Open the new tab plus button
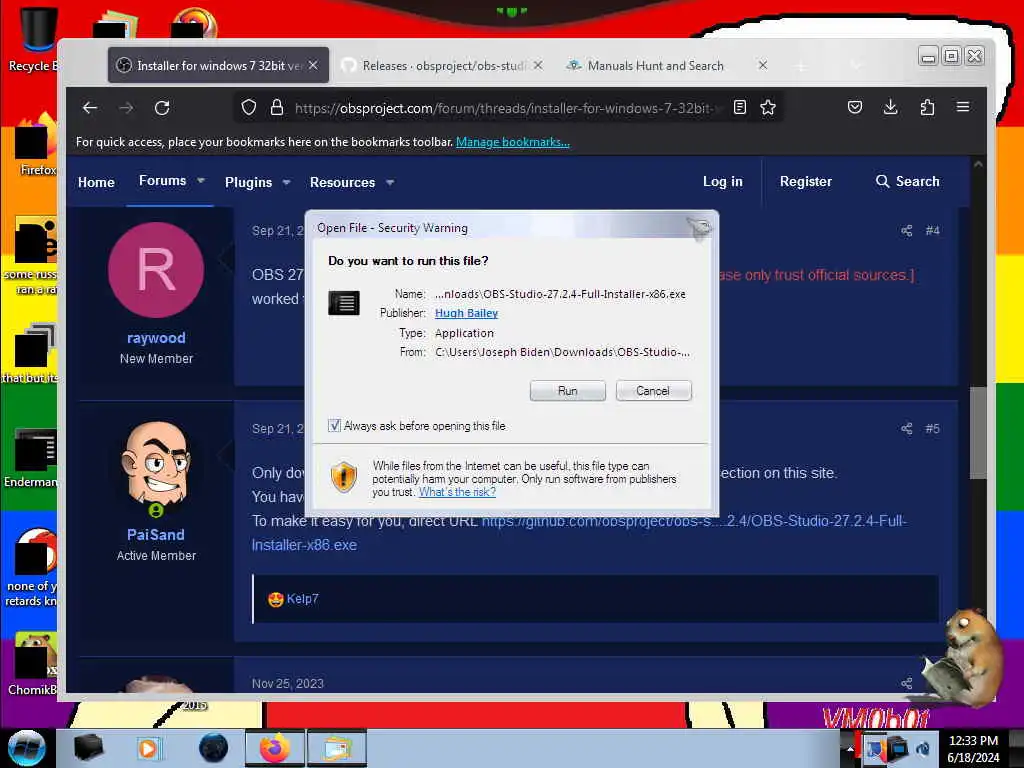 point(801,66)
